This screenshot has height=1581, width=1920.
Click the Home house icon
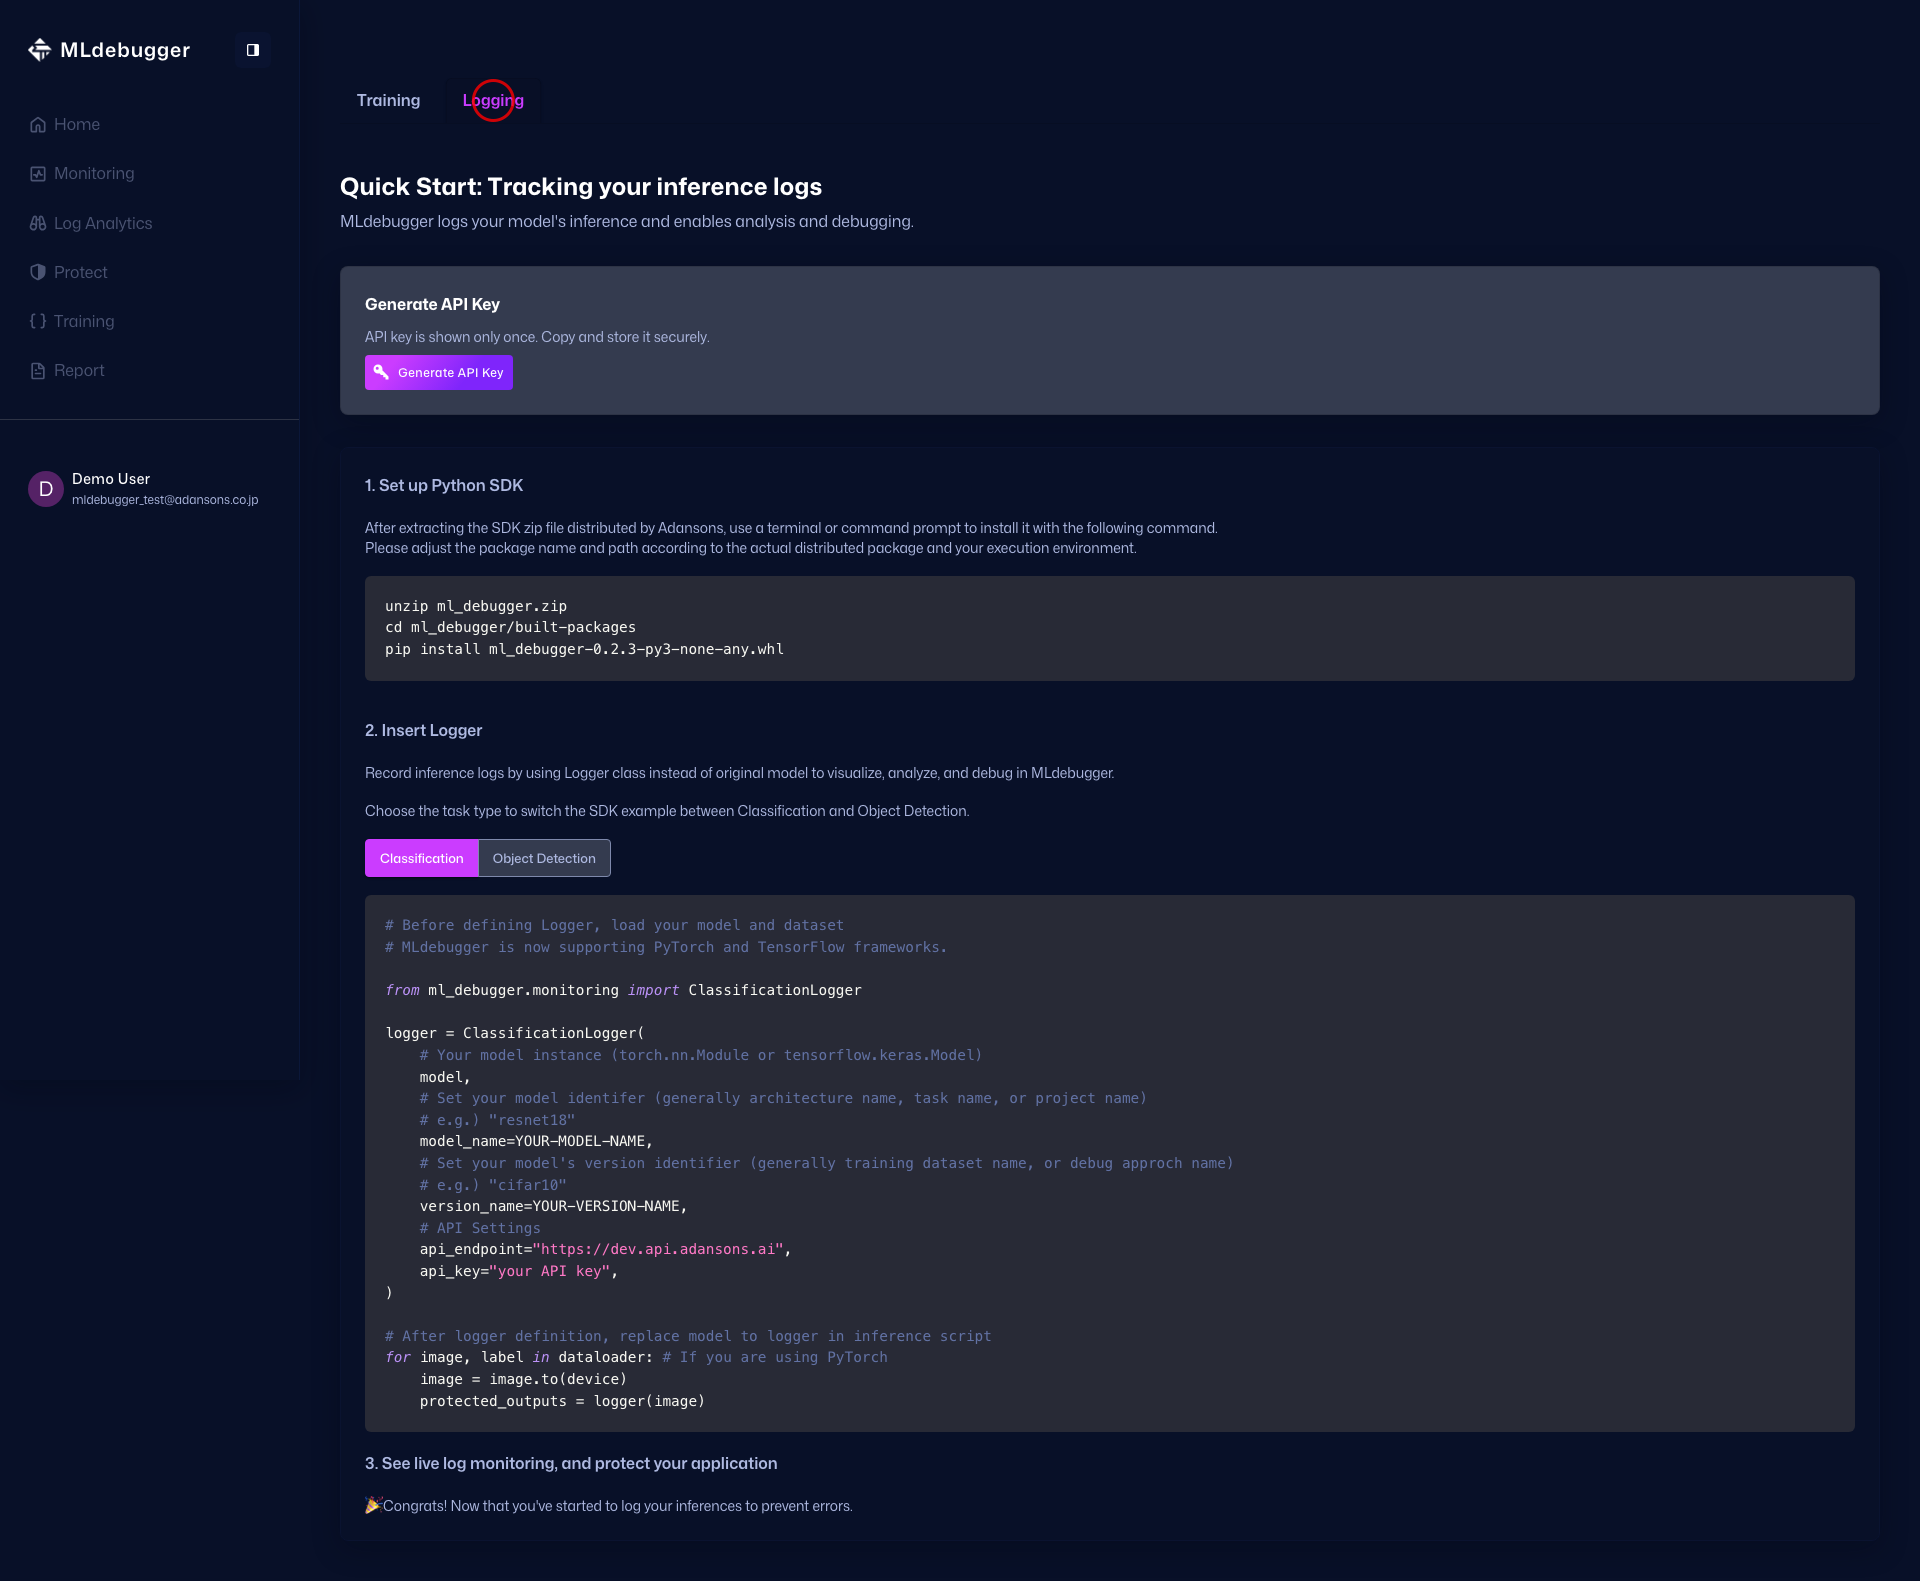38,125
